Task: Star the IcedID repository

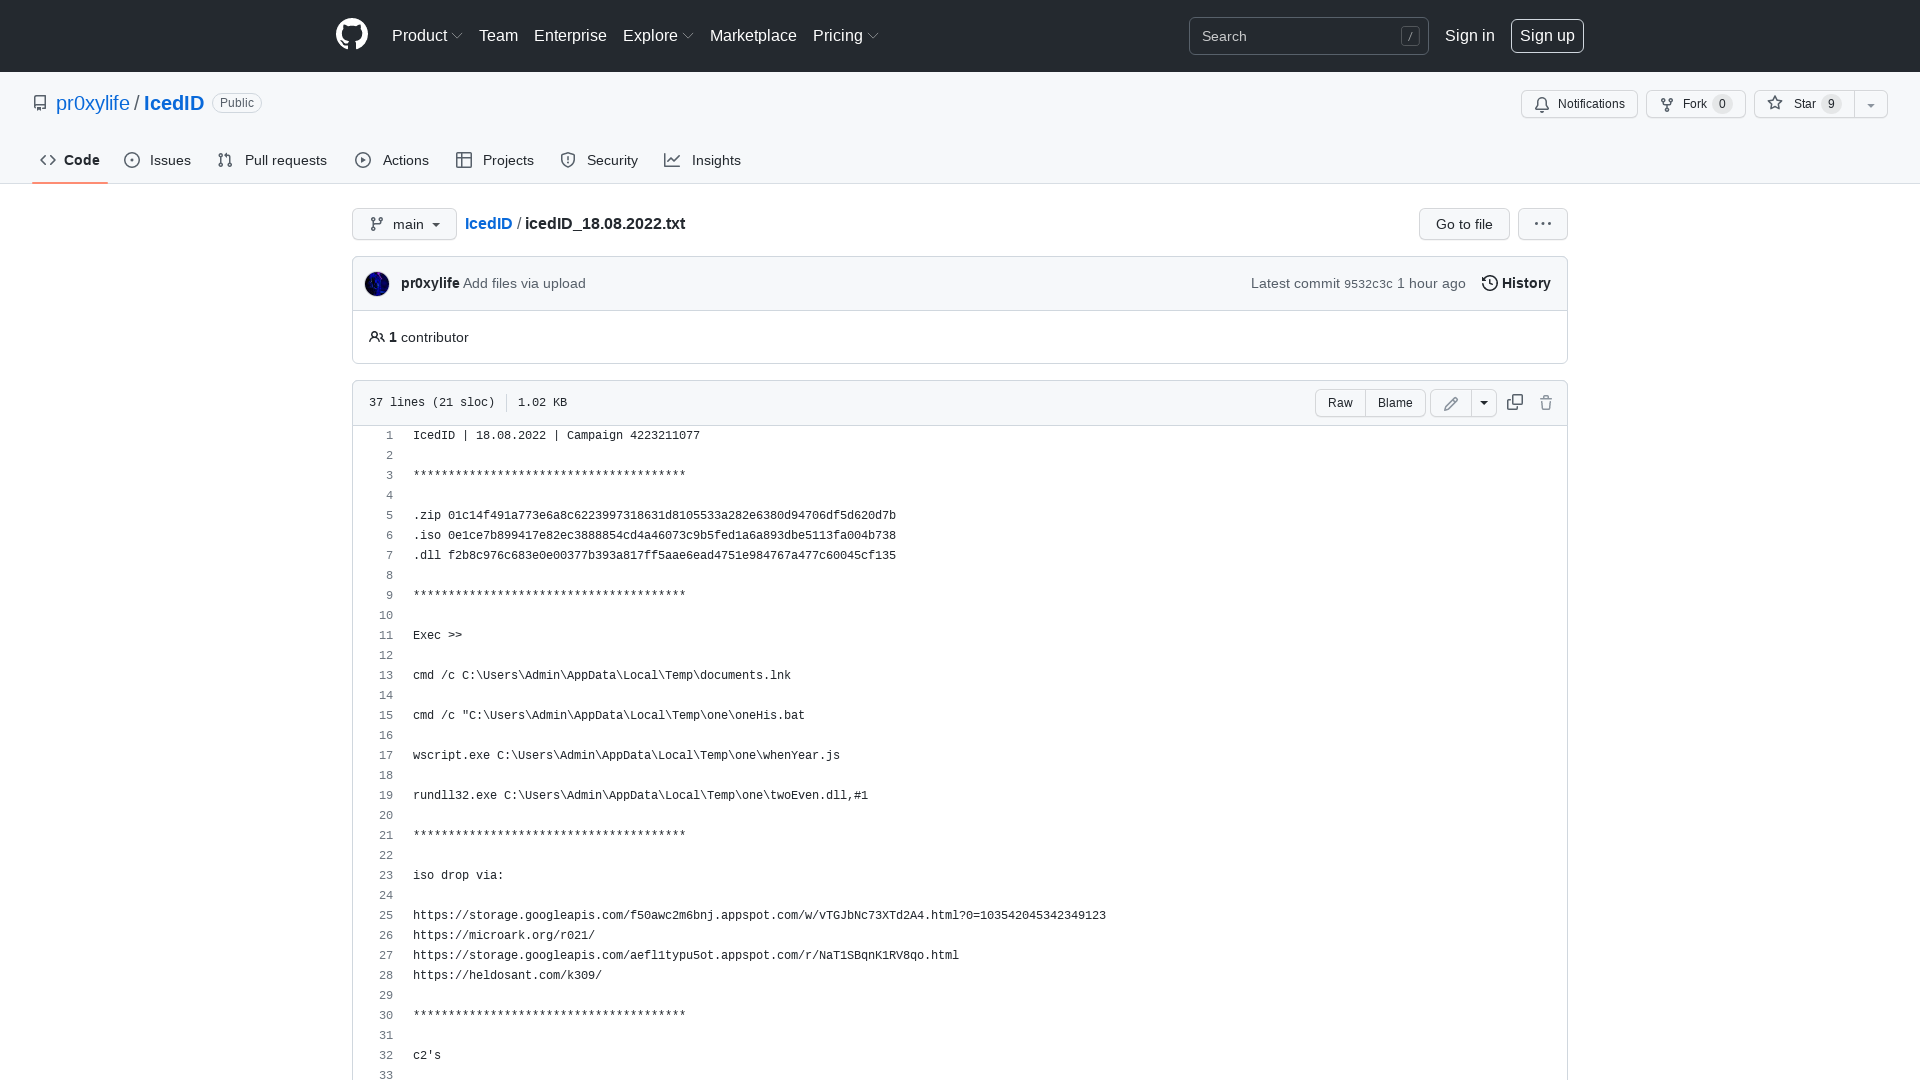Action: point(1775,104)
